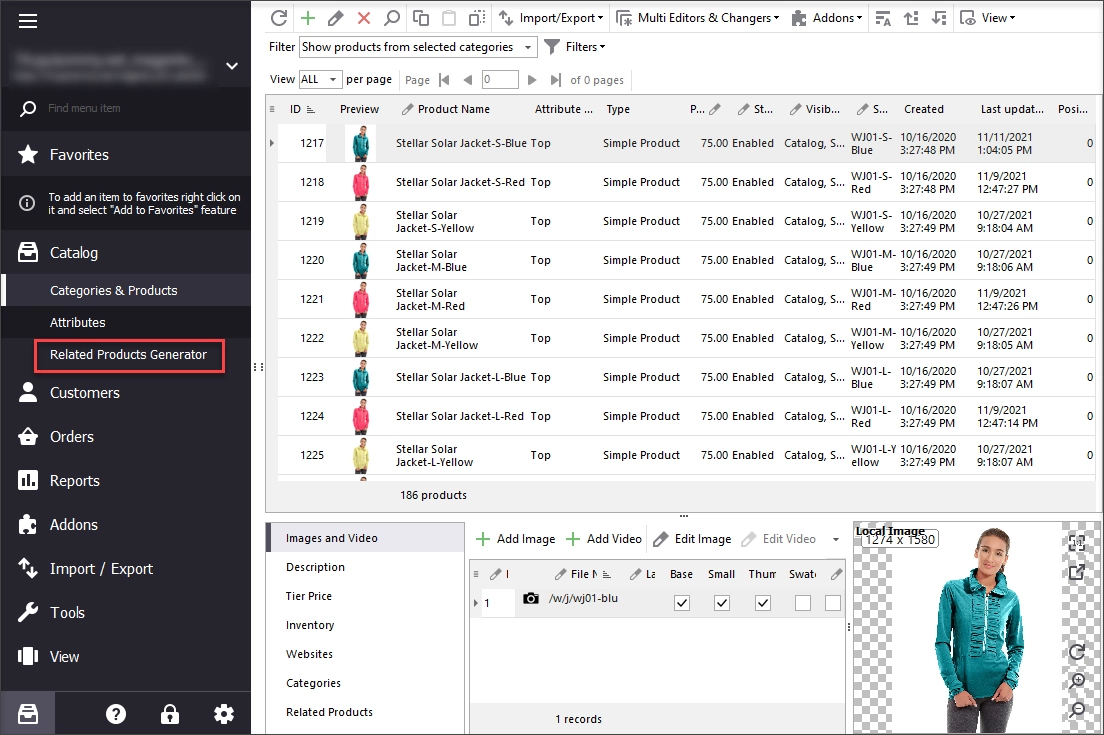Edit product using the pencil toolbar icon
Image resolution: width=1104 pixels, height=735 pixels.
pos(336,18)
